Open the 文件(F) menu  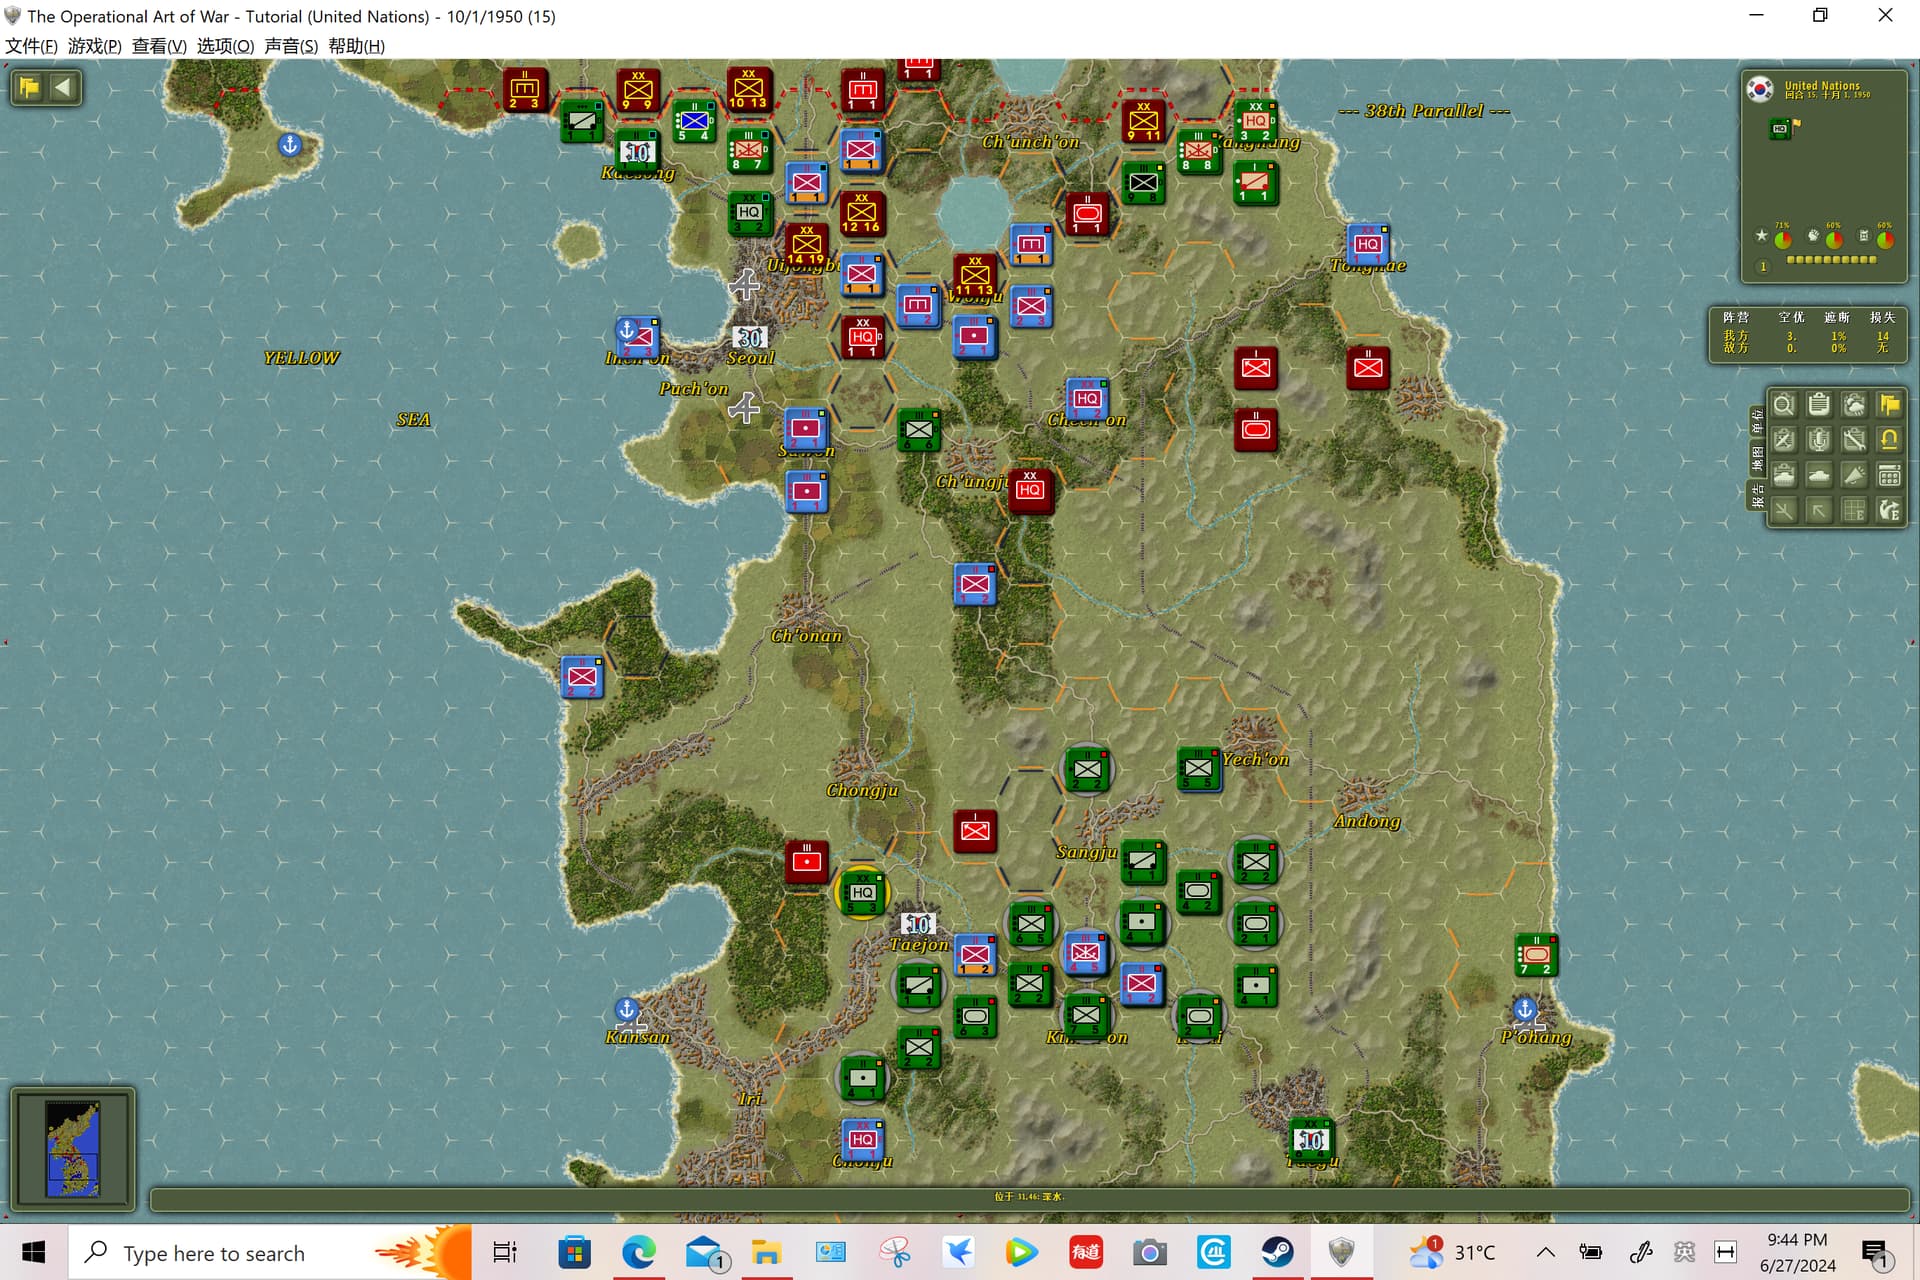31,46
